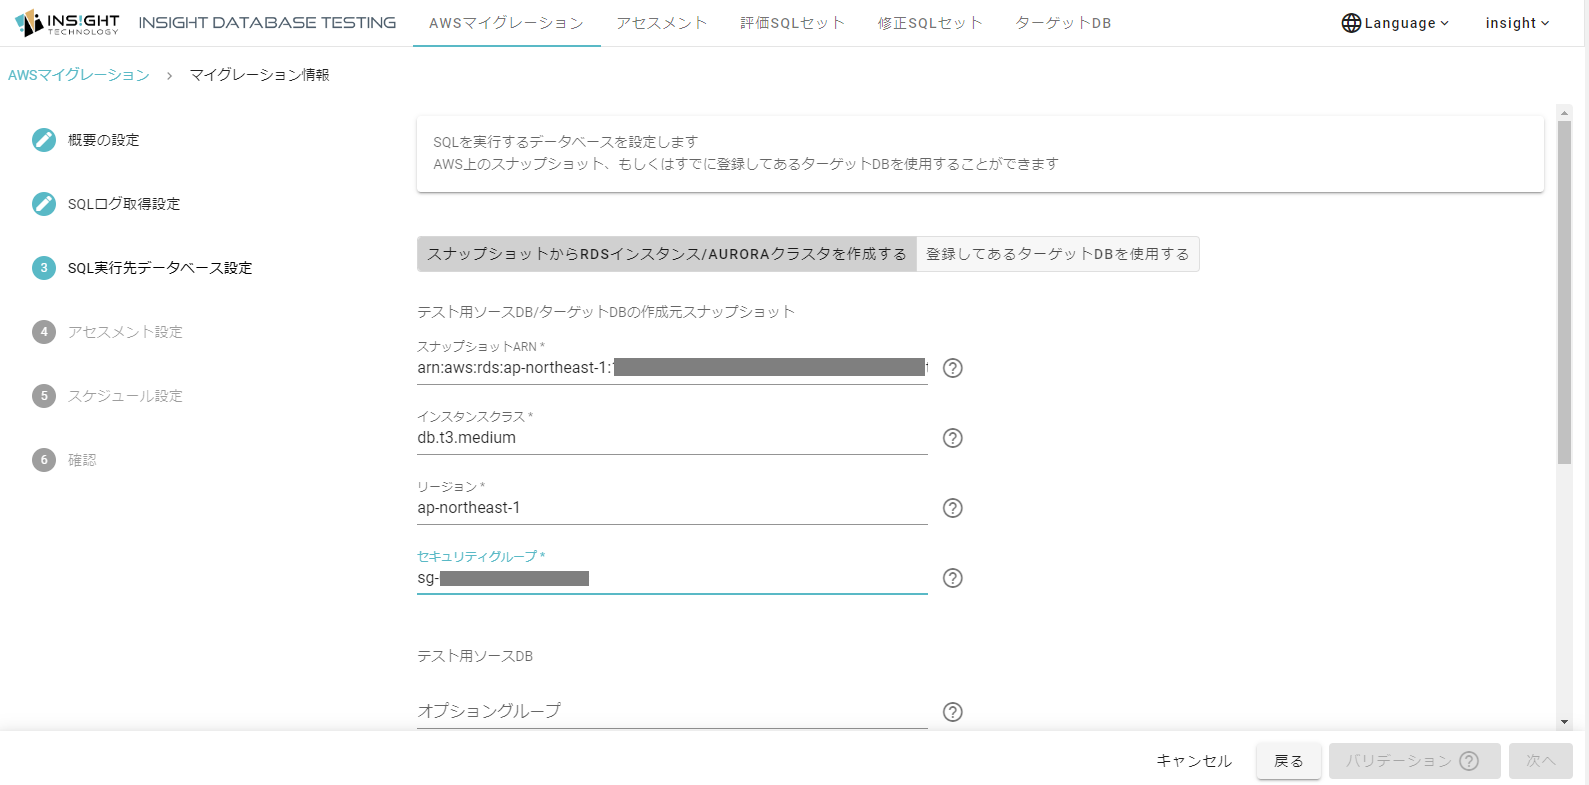Choose スナップショットからRDSインスタンス/AURORAクラスタを作成する option
1589x785 pixels.
667,254
